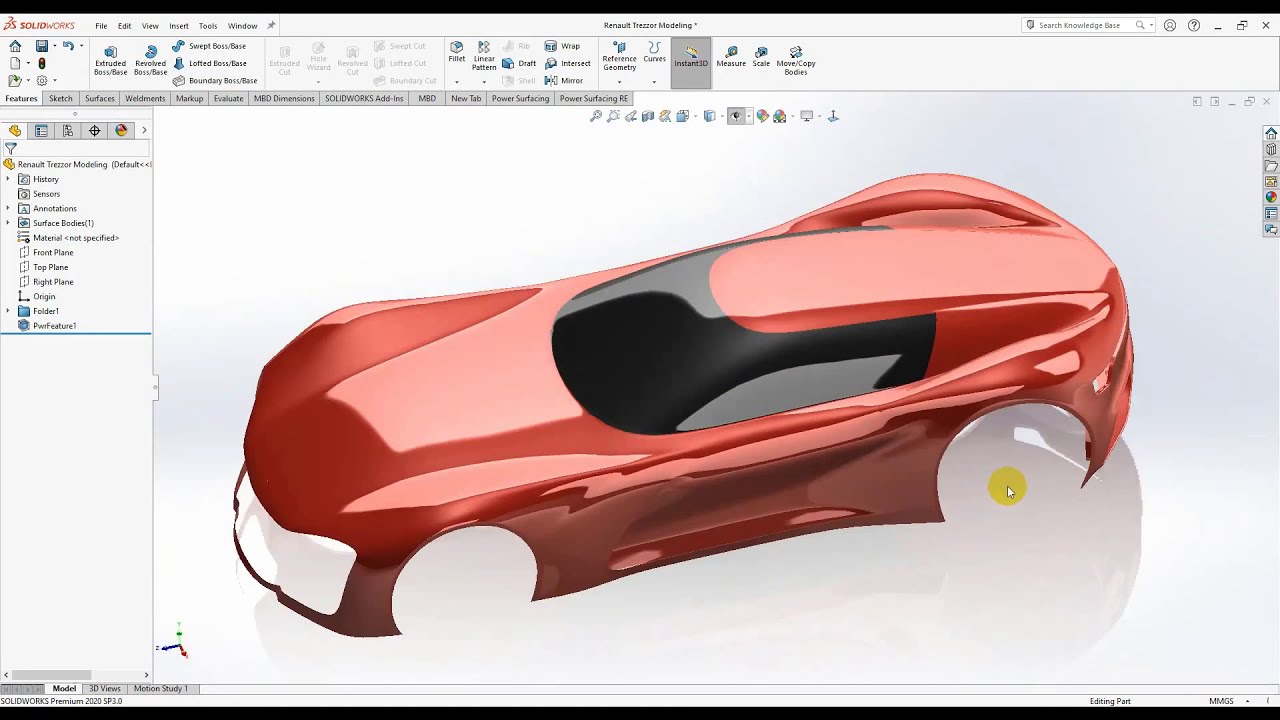This screenshot has height=720, width=1280.
Task: Switch to the Surfaces tab
Action: [100, 98]
